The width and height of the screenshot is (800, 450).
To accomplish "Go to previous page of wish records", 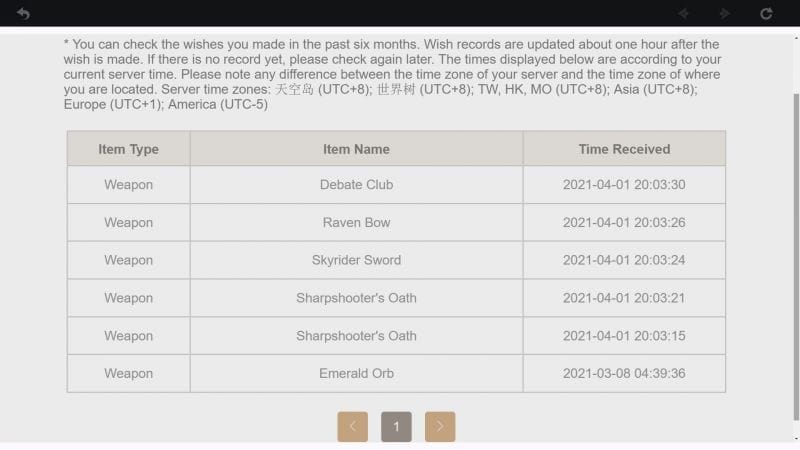I will 352,426.
